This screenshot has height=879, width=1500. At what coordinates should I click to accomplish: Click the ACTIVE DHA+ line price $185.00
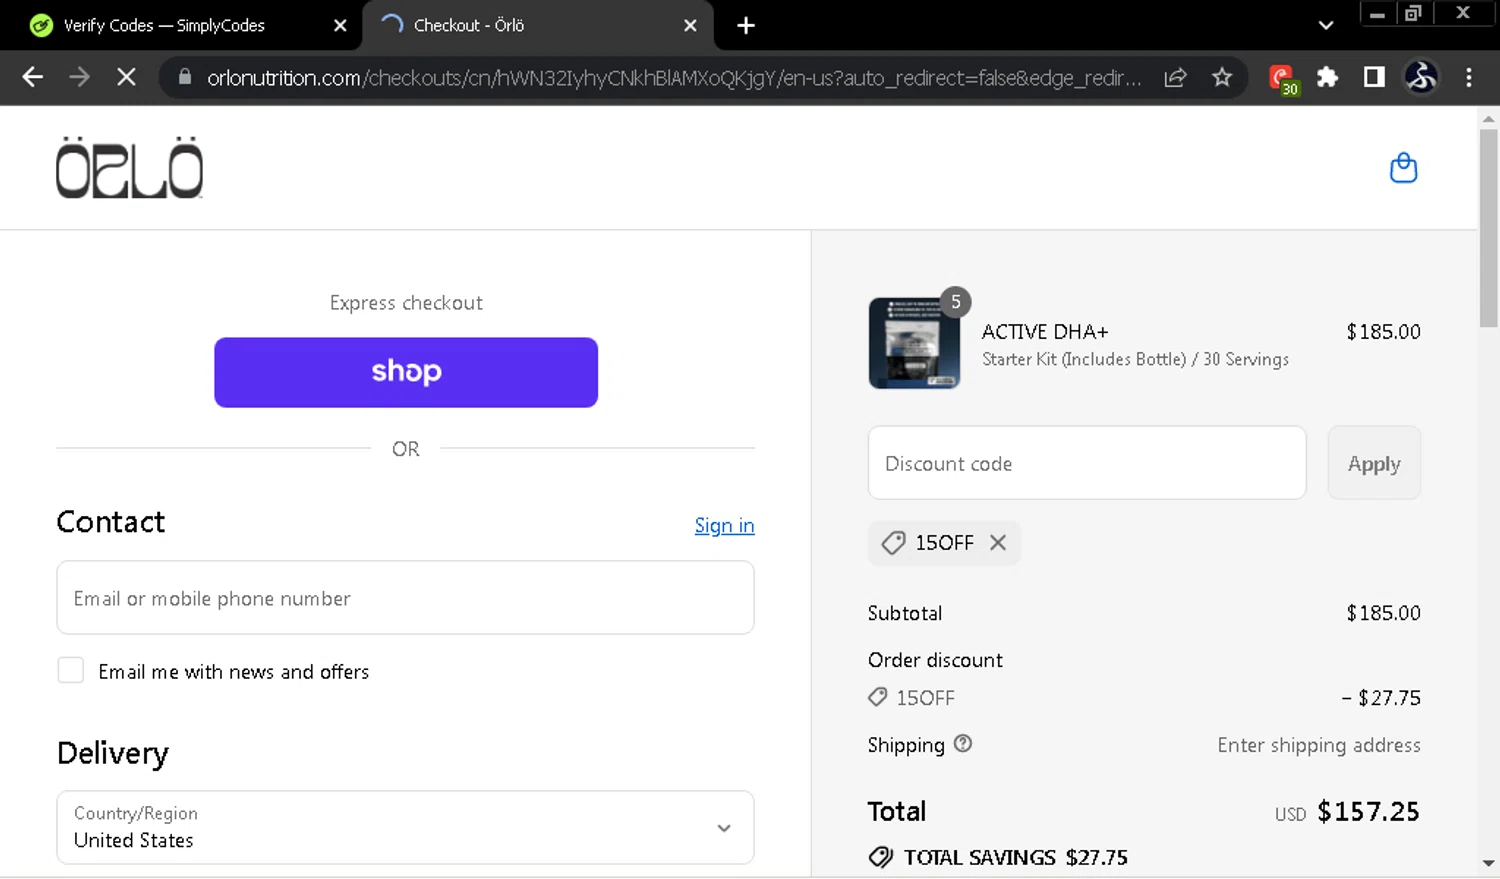click(x=1383, y=331)
